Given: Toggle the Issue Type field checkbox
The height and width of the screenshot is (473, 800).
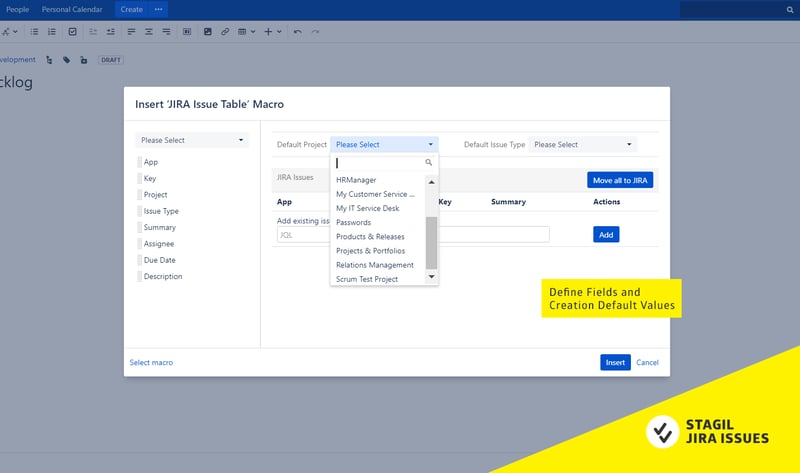Looking at the screenshot, I should tap(139, 211).
